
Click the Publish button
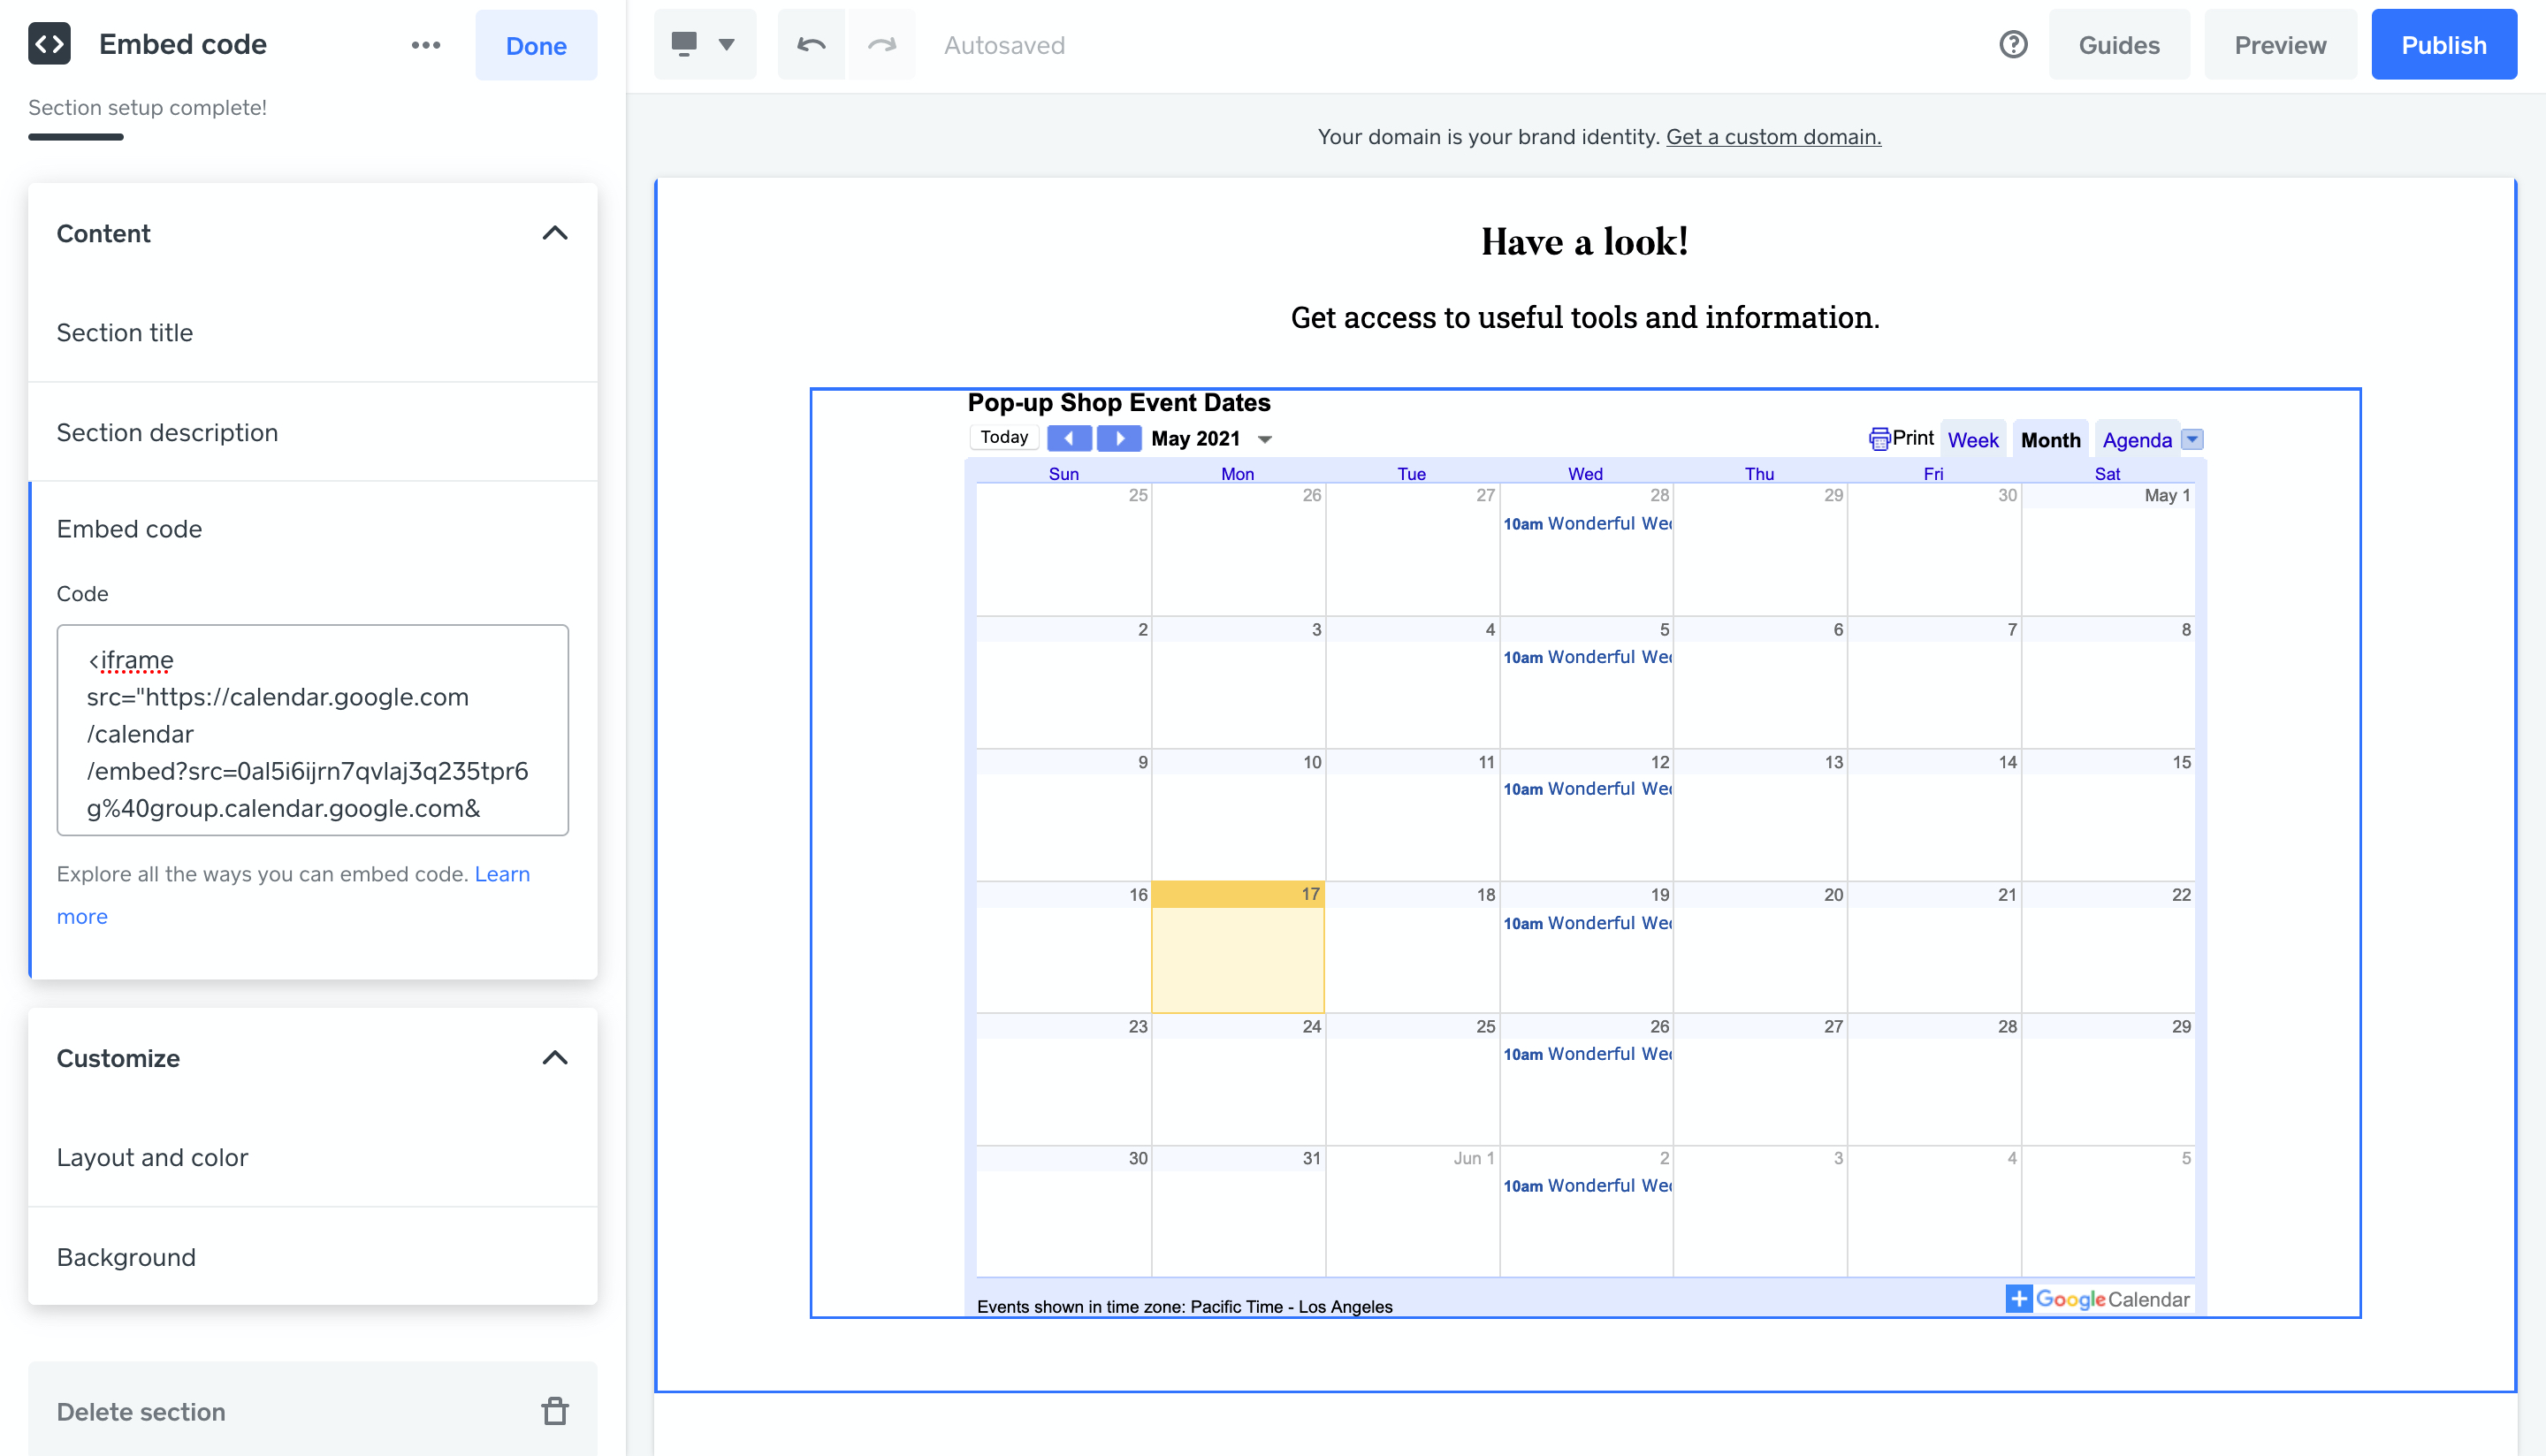tap(2443, 45)
